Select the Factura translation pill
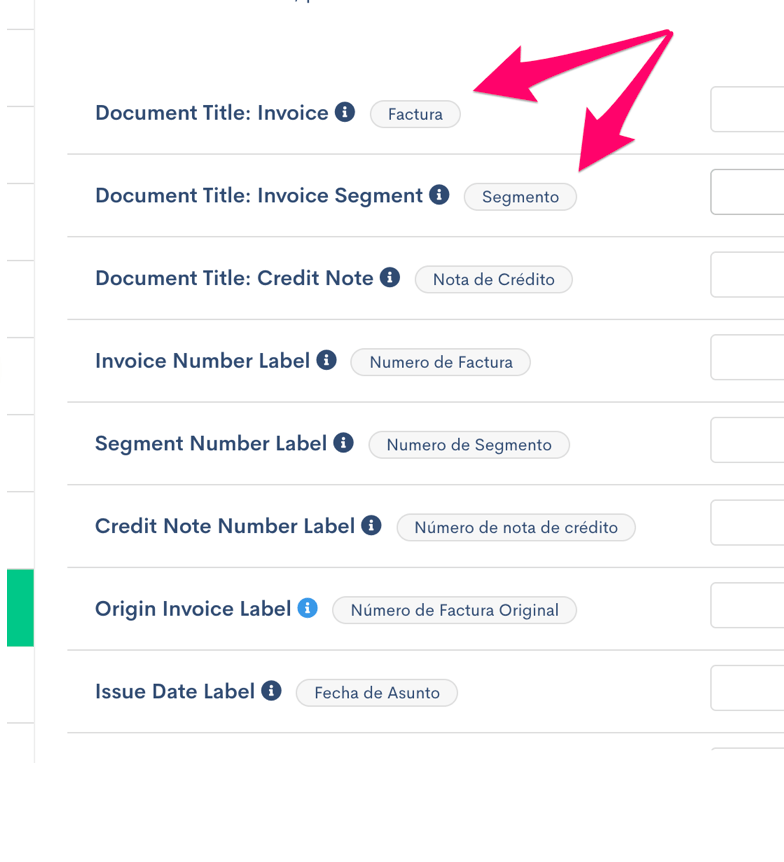 tap(414, 114)
